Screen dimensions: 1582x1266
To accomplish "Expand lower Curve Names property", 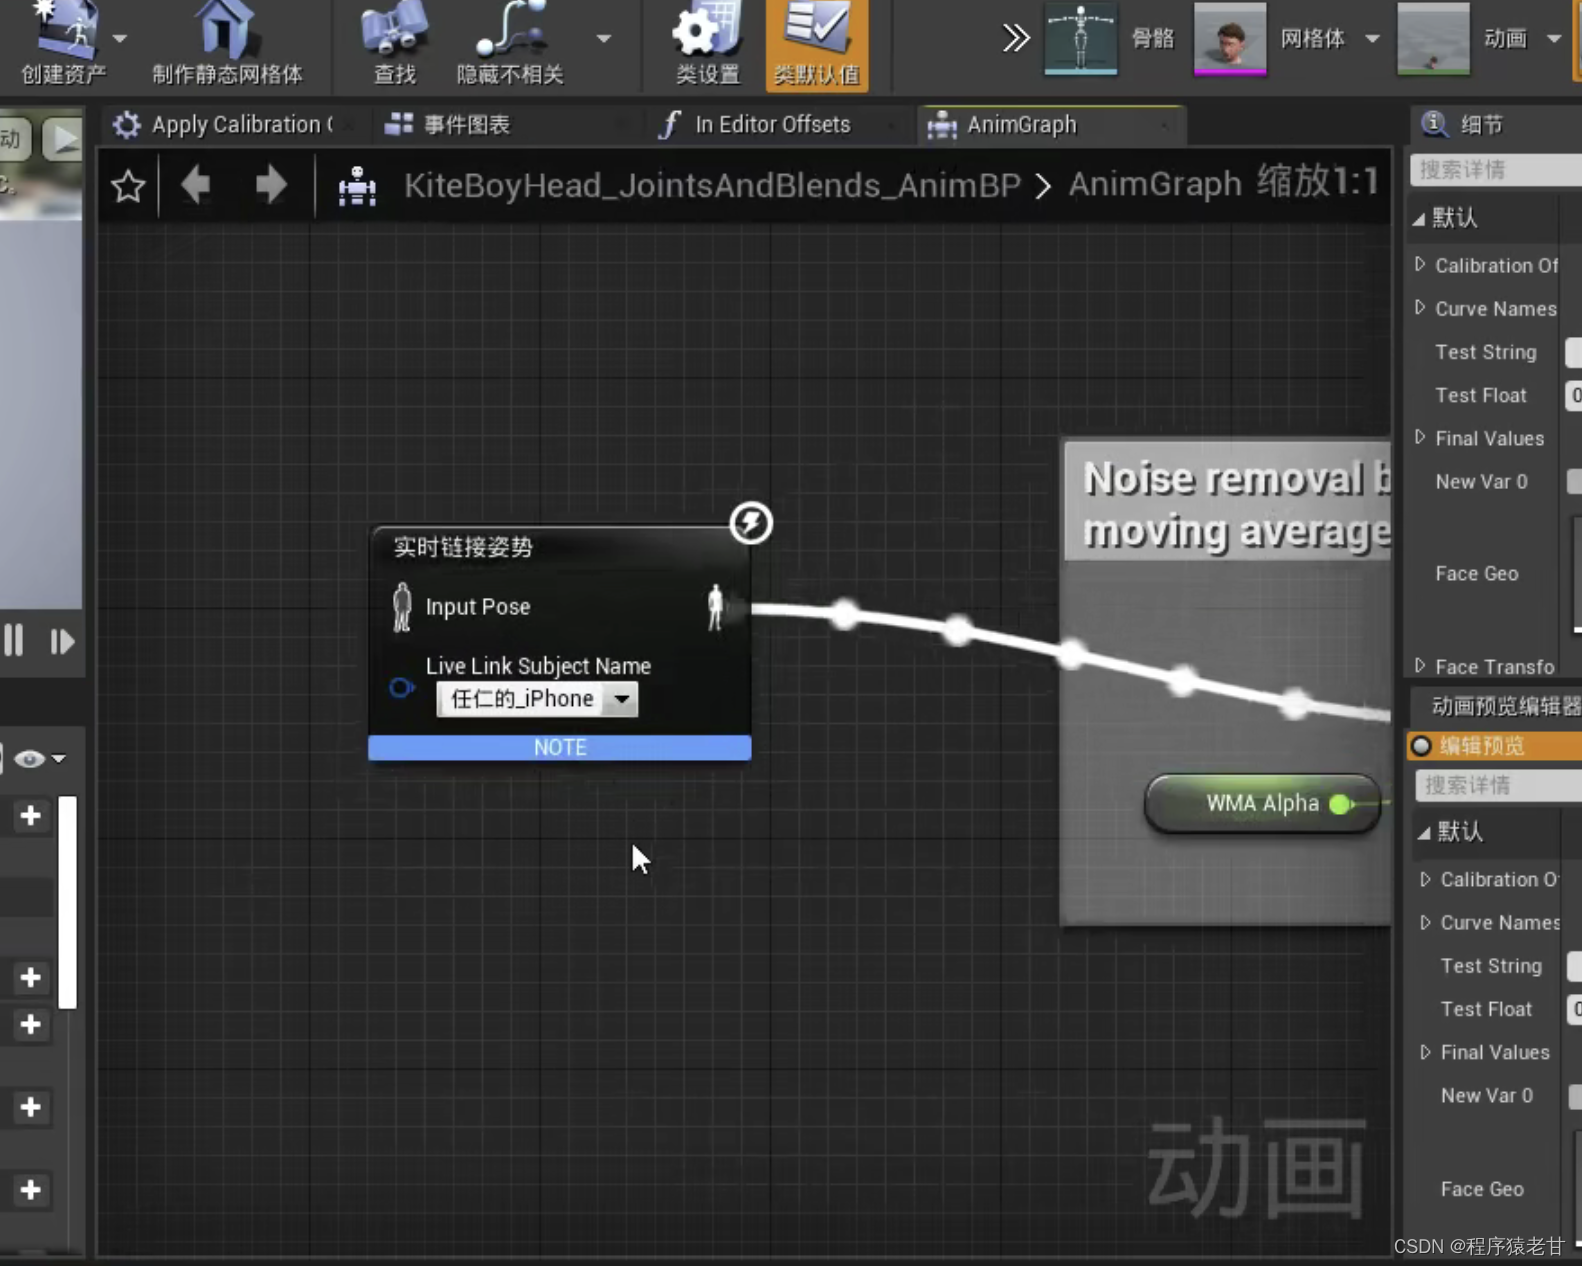I will tap(1425, 922).
